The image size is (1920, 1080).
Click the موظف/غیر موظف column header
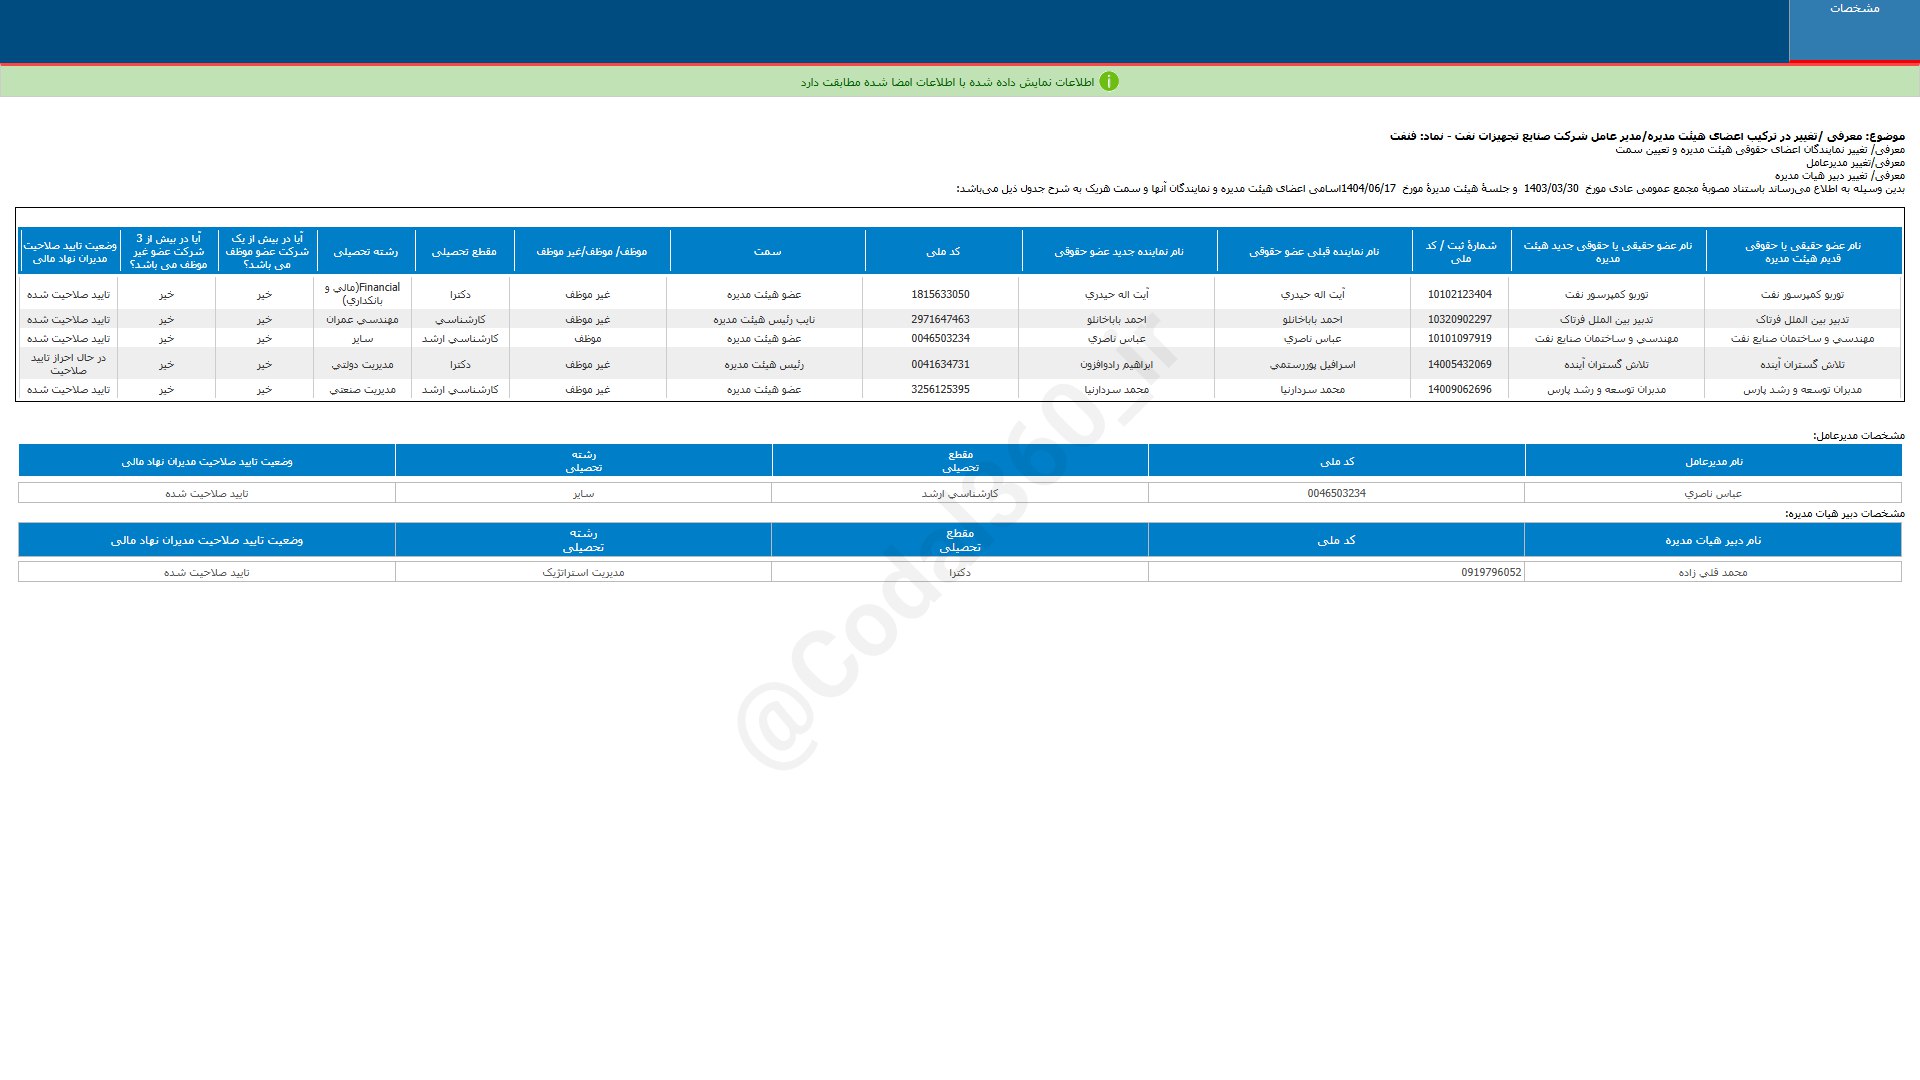tap(591, 252)
